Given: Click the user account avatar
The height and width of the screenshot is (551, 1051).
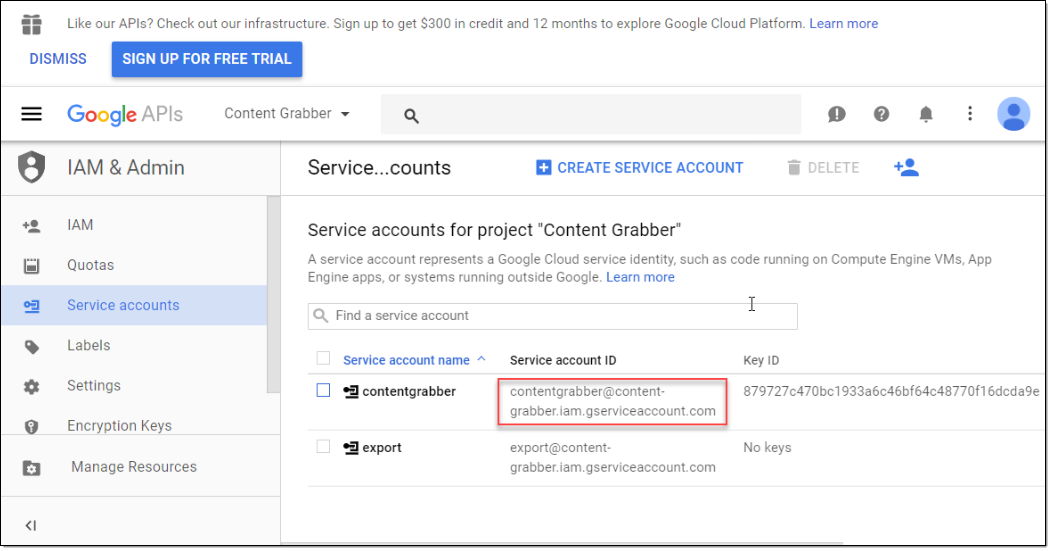Looking at the screenshot, I should (x=1013, y=114).
